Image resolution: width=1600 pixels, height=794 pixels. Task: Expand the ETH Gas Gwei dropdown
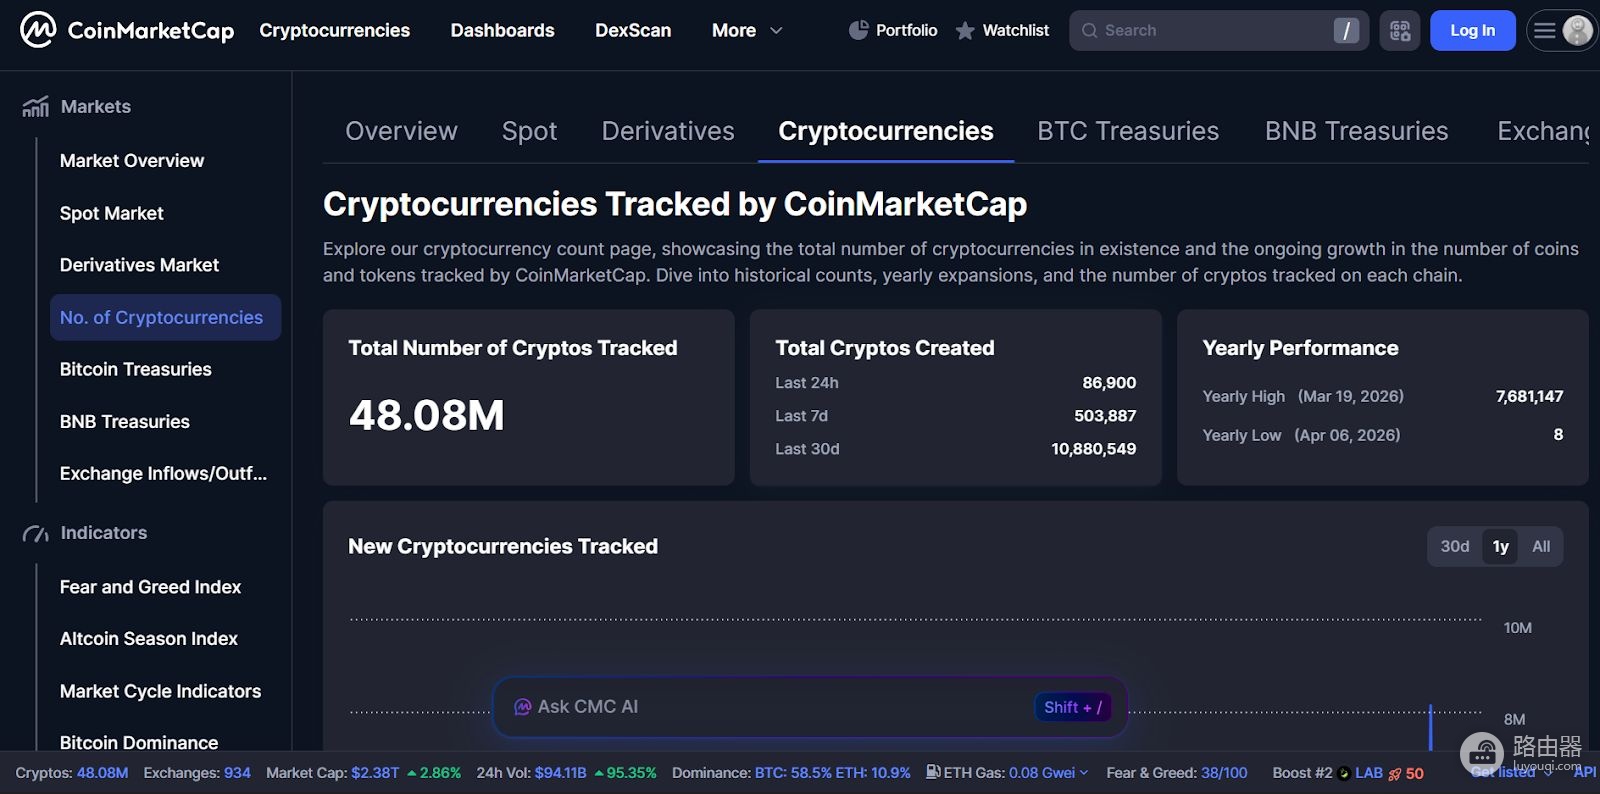1084,772
